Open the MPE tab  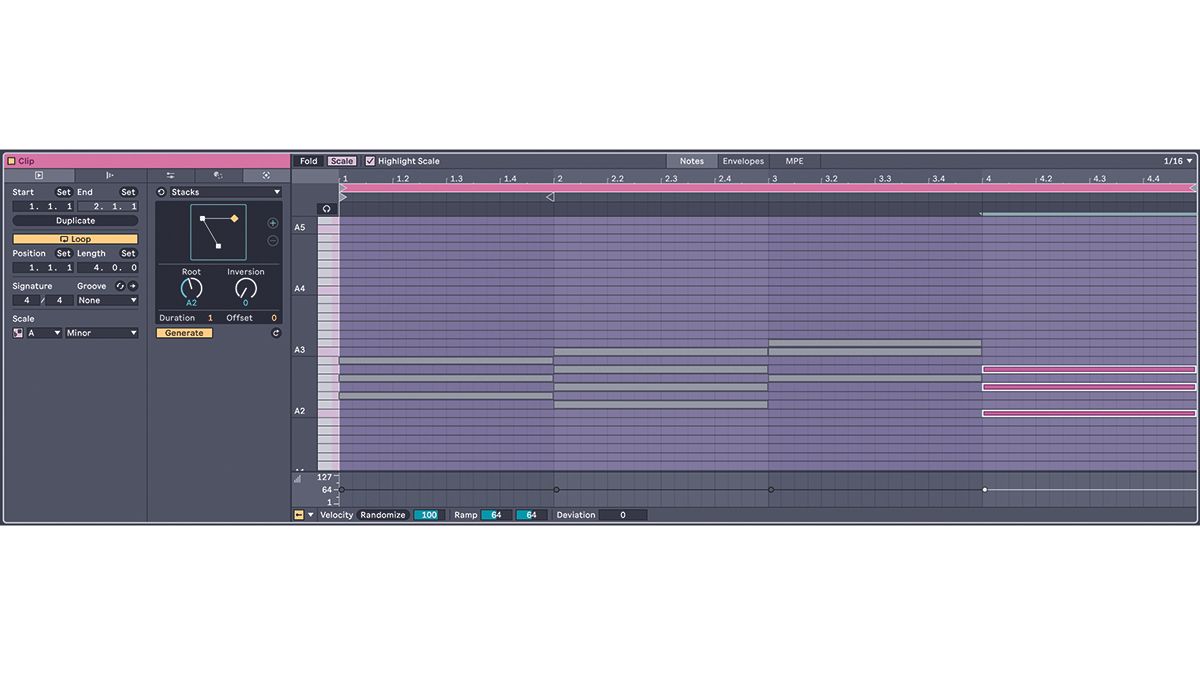793,161
